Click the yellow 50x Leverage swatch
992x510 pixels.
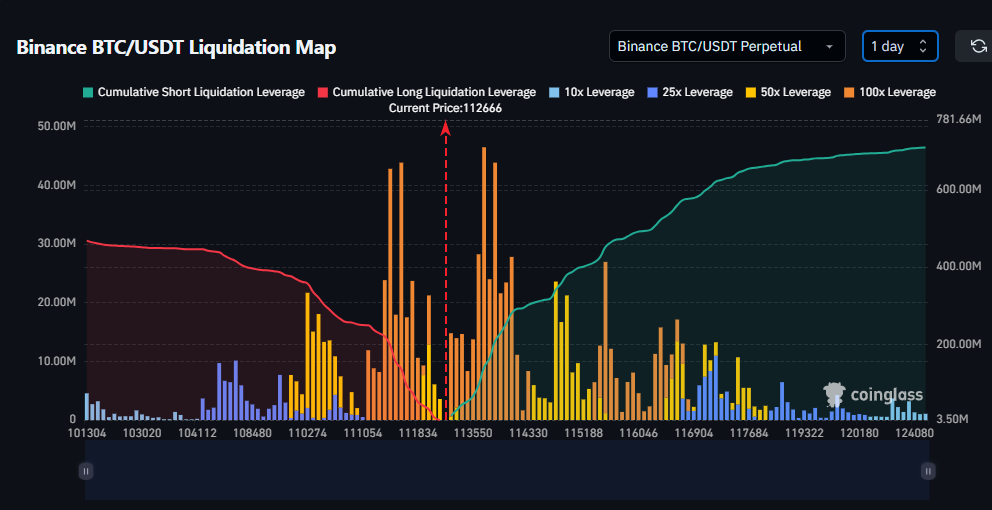[x=750, y=92]
